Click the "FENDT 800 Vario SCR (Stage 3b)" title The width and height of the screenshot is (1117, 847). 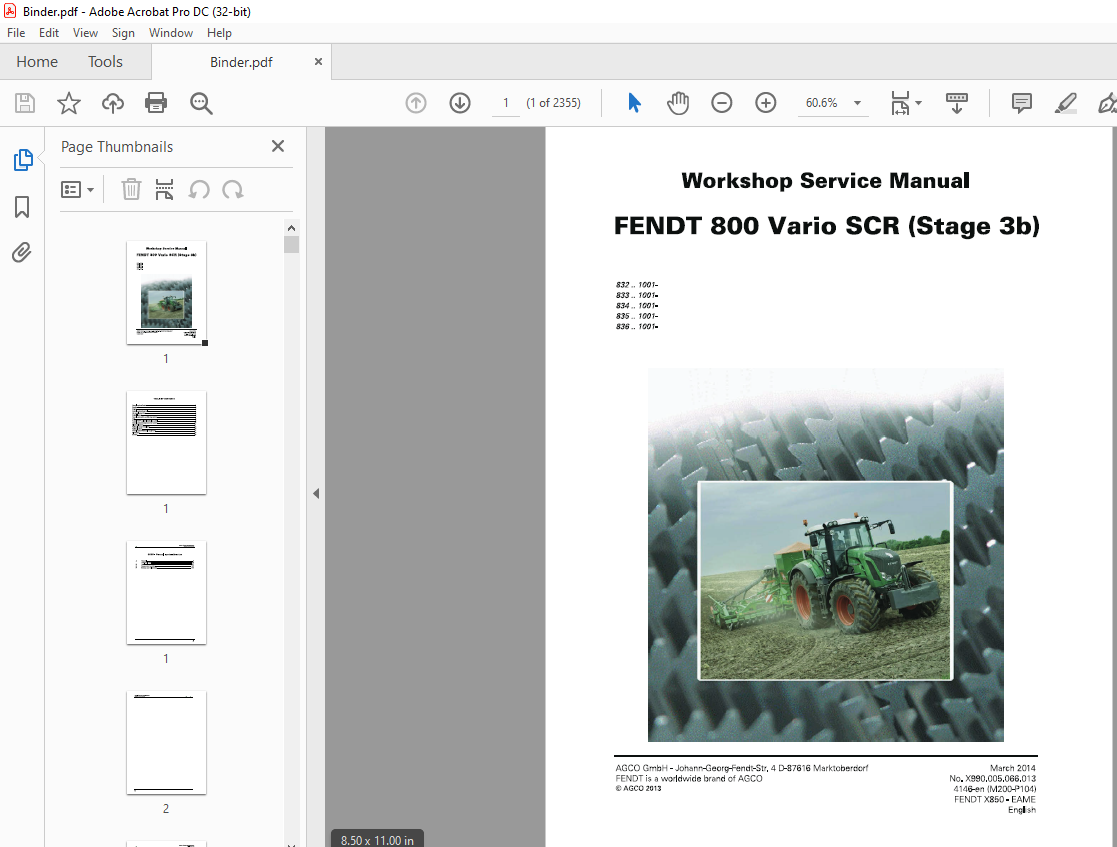(x=826, y=226)
